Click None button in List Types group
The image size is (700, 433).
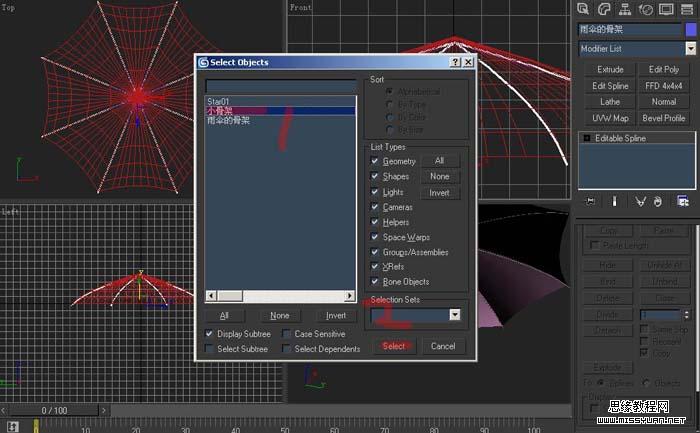point(440,176)
